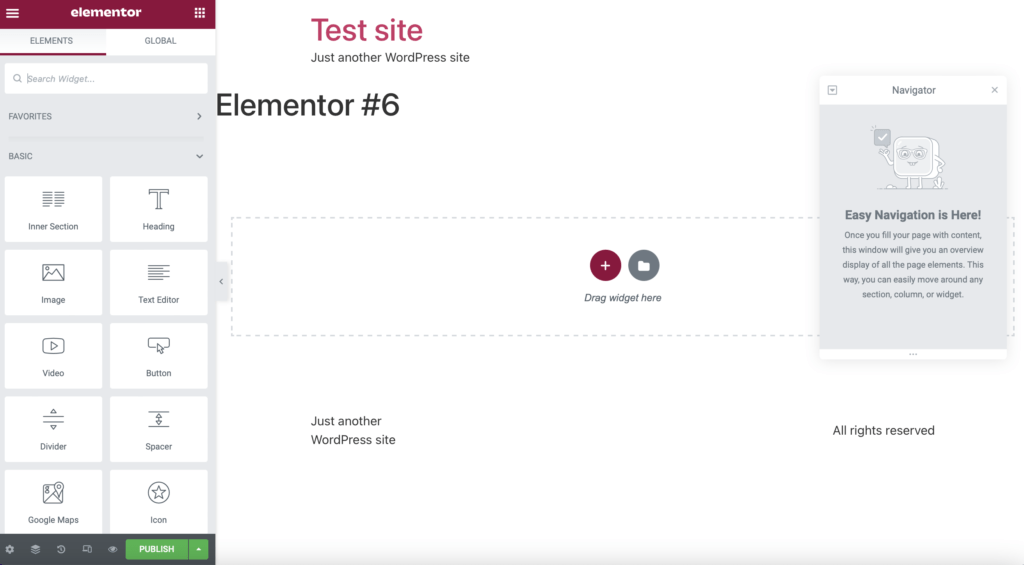Select the Google Maps widget
The width and height of the screenshot is (1024, 565).
click(x=53, y=501)
